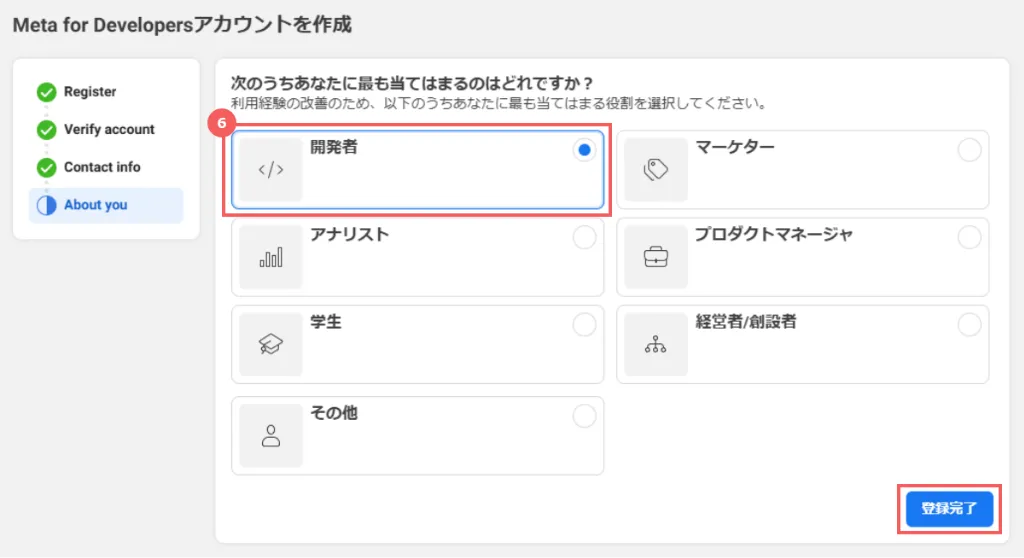Select the マーケター radio button
1024x558 pixels.
click(x=969, y=150)
